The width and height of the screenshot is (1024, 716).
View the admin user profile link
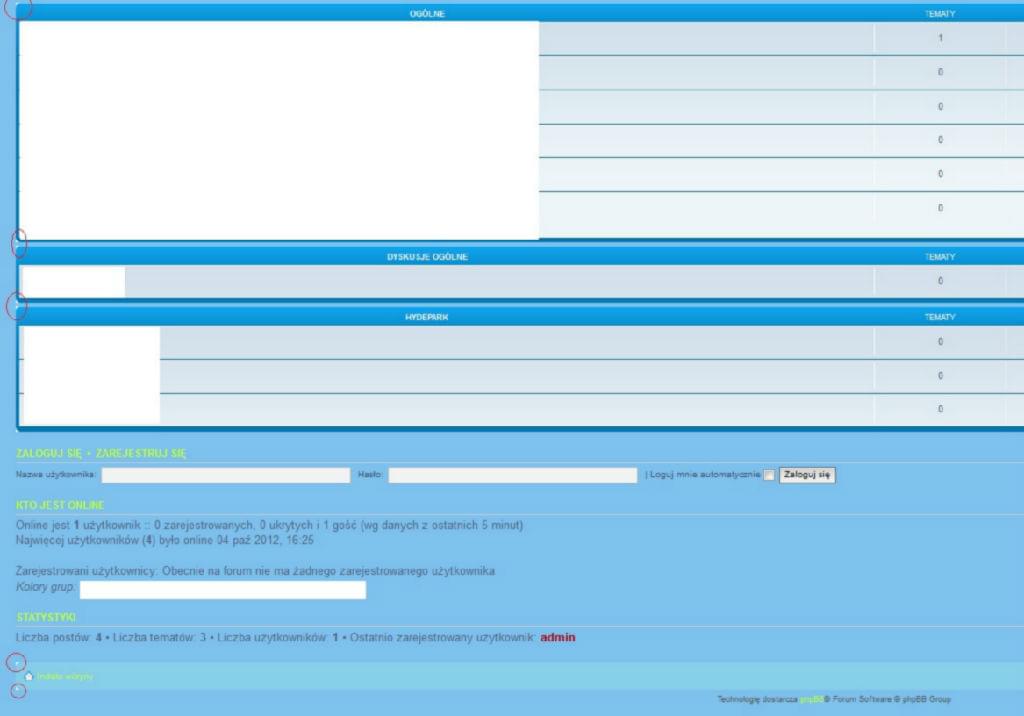[557, 637]
